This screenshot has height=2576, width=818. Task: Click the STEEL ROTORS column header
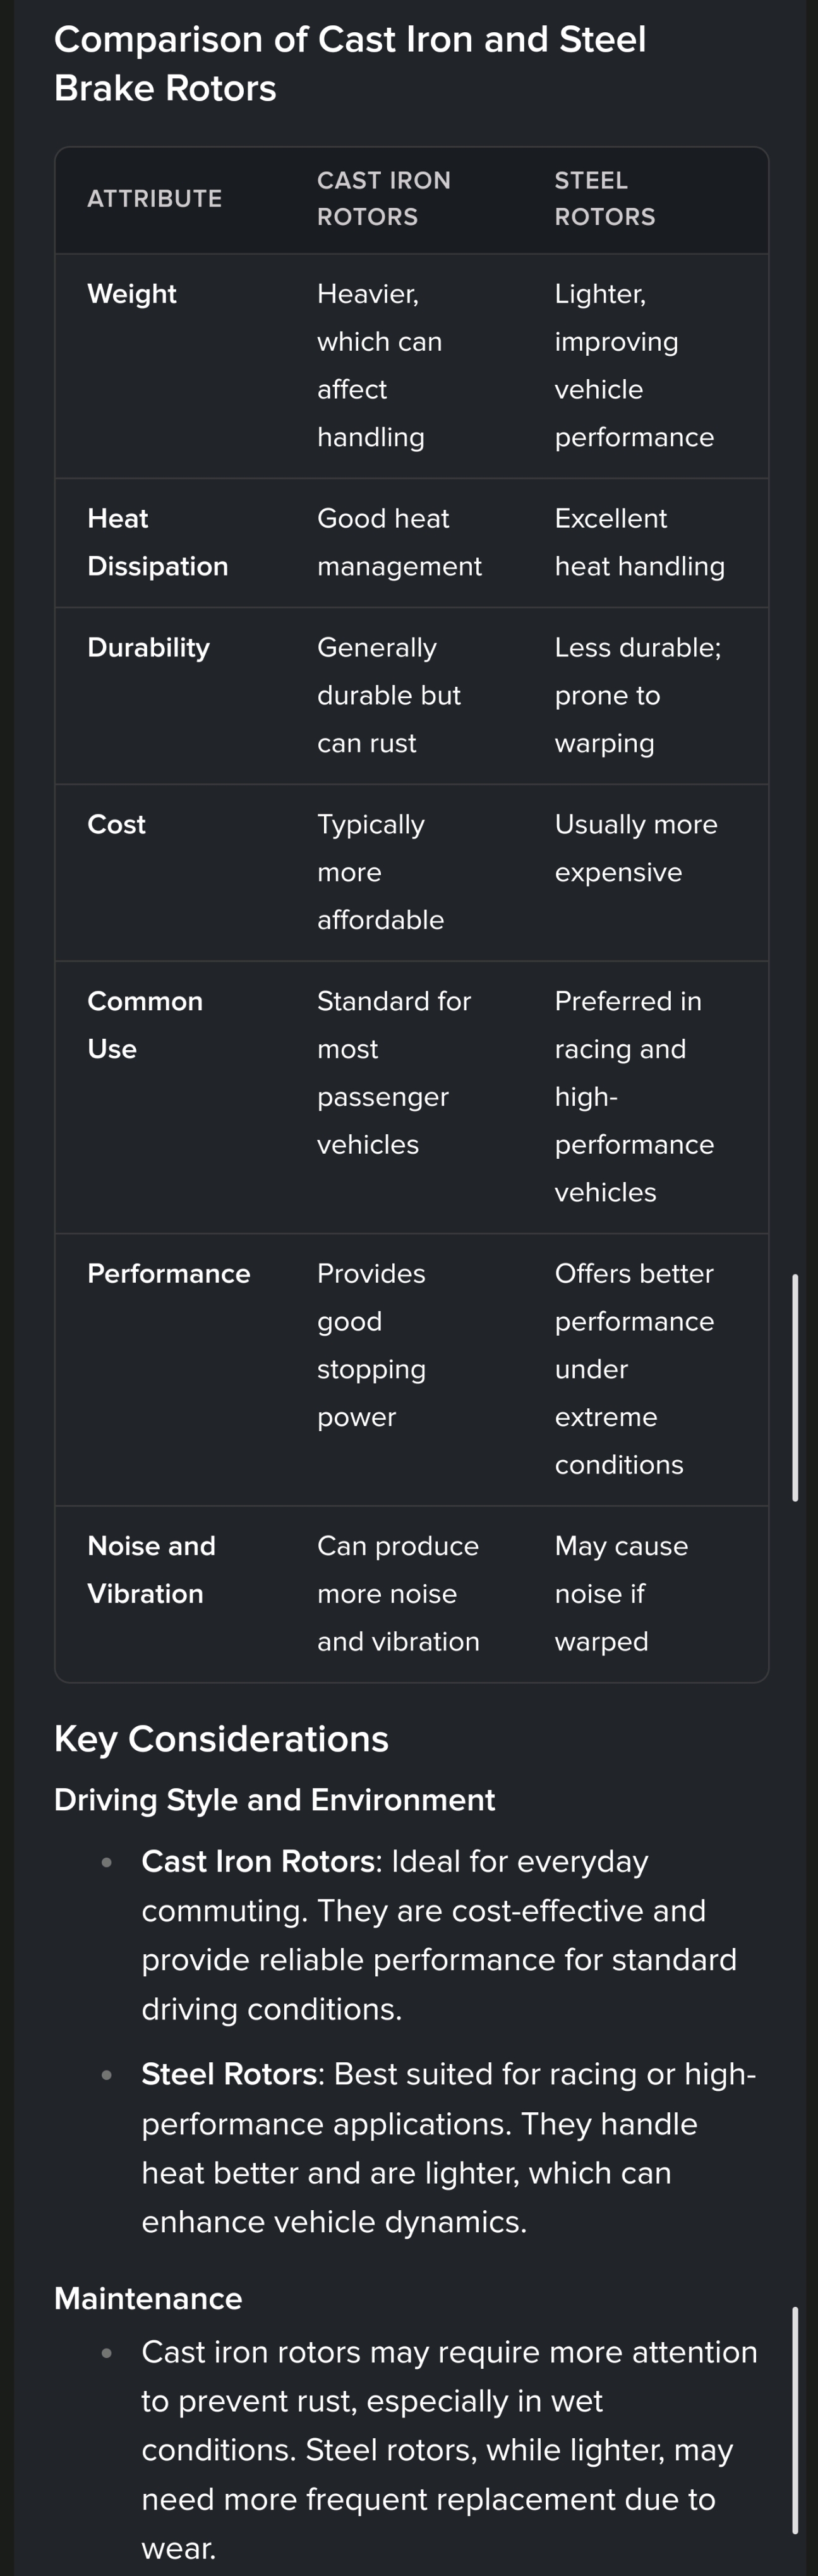click(x=605, y=199)
